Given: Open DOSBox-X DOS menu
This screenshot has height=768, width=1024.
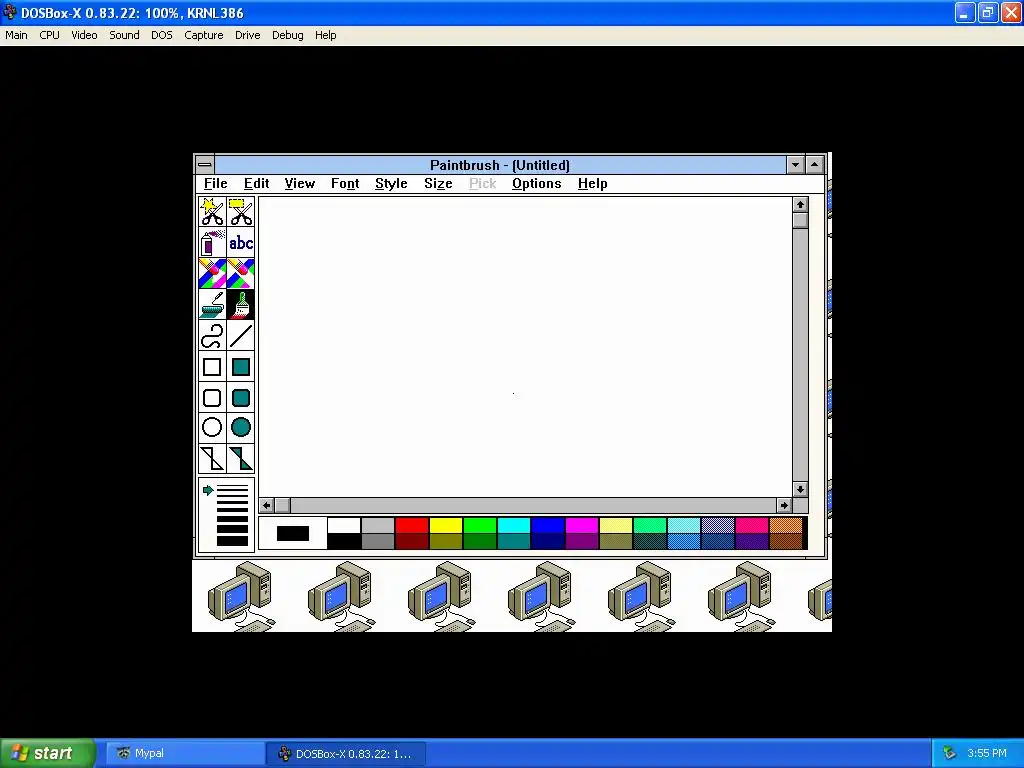Looking at the screenshot, I should coord(162,35).
